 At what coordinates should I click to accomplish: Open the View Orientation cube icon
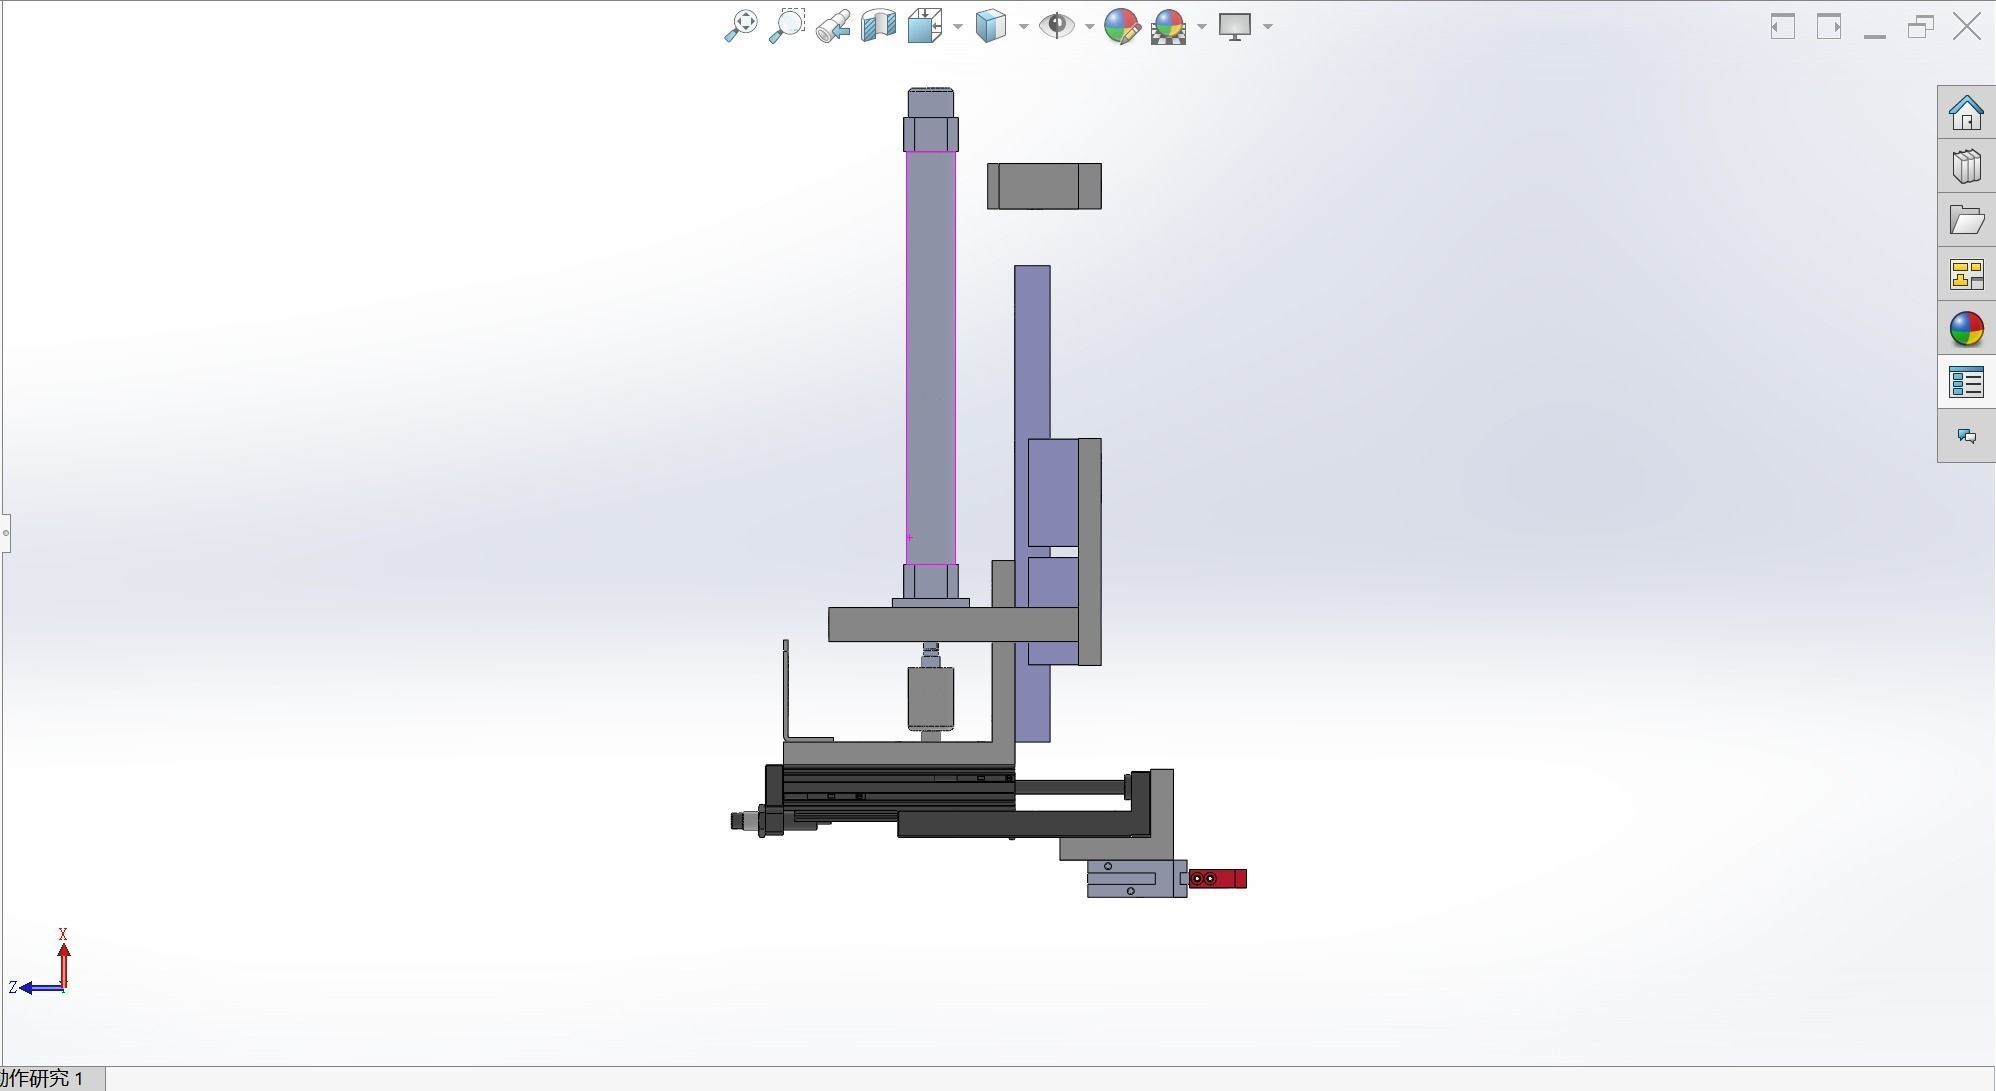coord(924,26)
